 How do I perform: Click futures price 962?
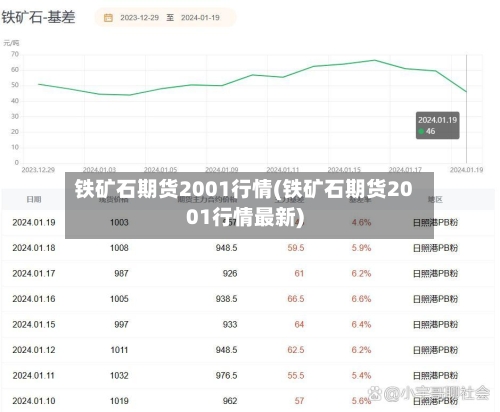click(230, 401)
